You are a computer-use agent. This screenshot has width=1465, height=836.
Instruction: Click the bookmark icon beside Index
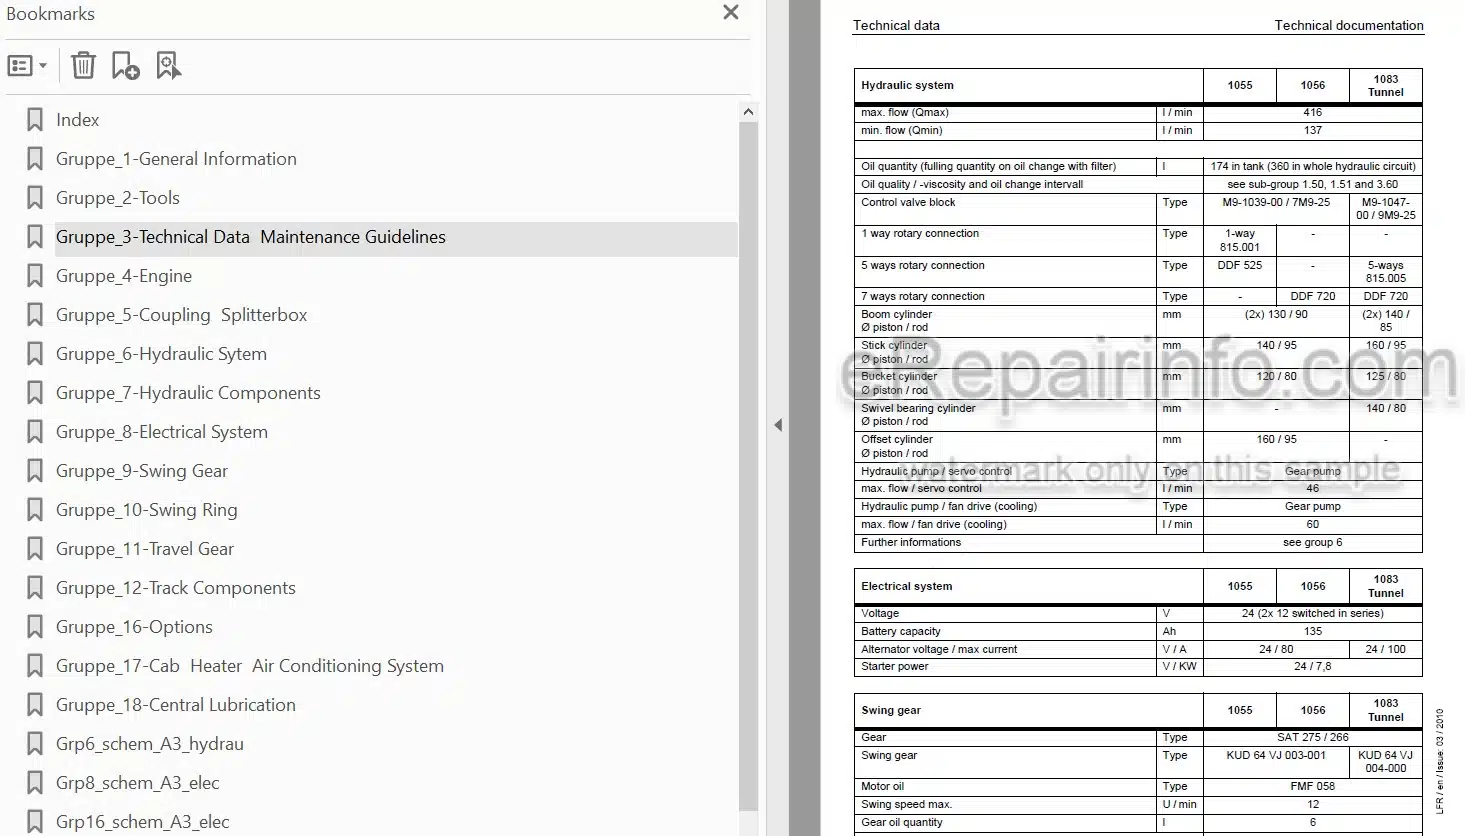pos(35,120)
